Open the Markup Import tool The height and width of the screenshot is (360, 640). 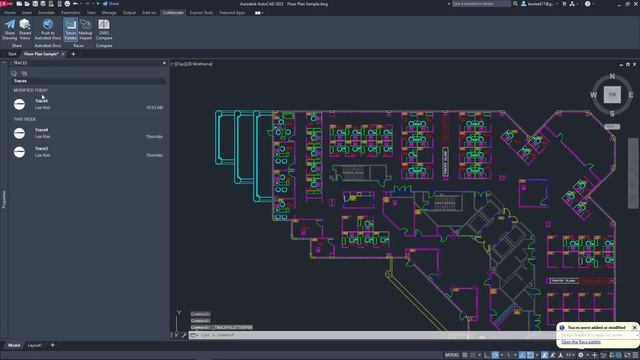tap(85, 29)
